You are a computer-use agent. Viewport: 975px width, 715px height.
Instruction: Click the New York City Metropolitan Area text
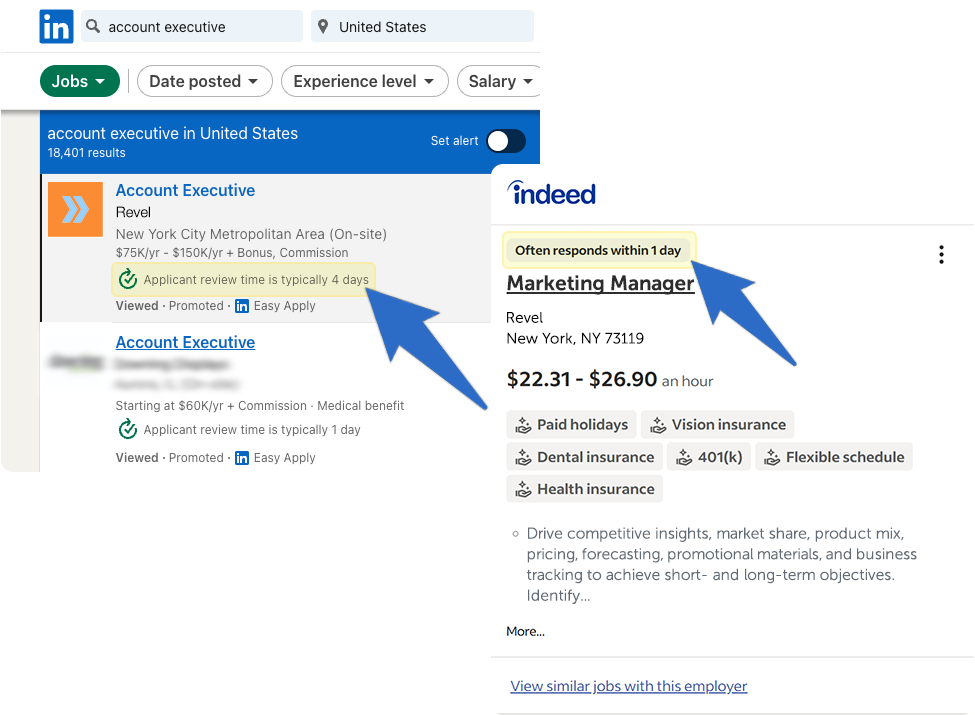point(251,234)
